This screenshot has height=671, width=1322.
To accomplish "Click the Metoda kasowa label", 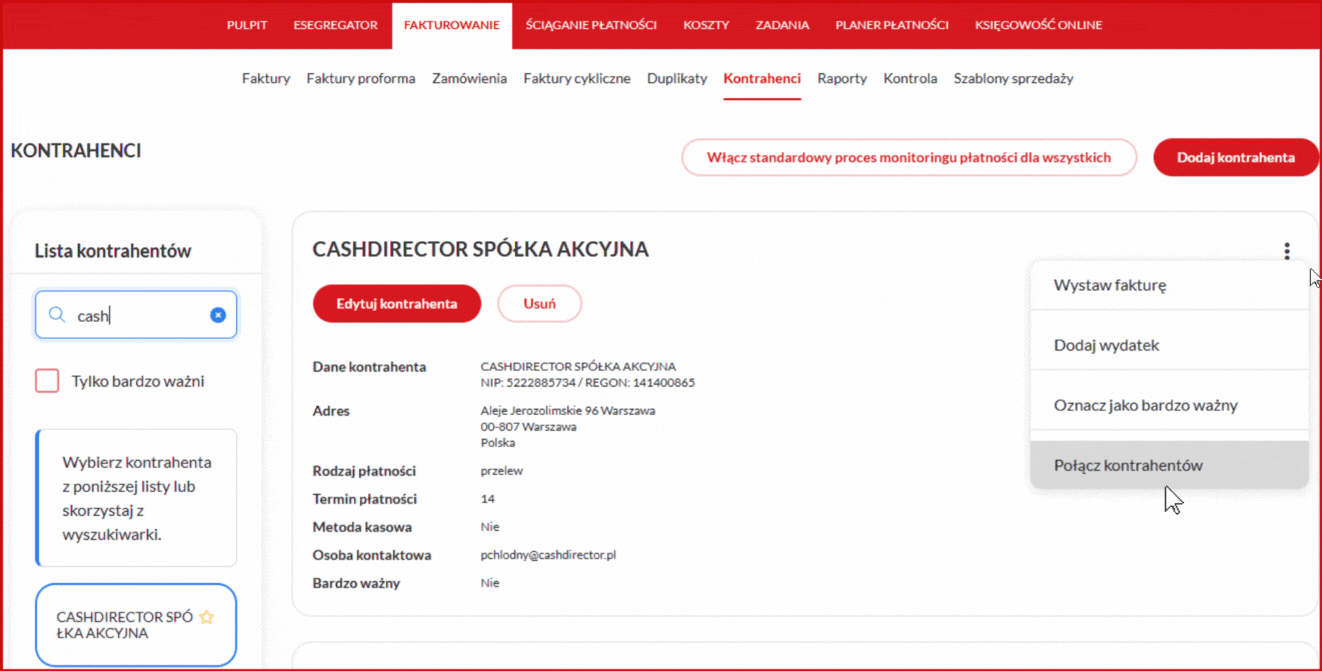I will click(362, 526).
